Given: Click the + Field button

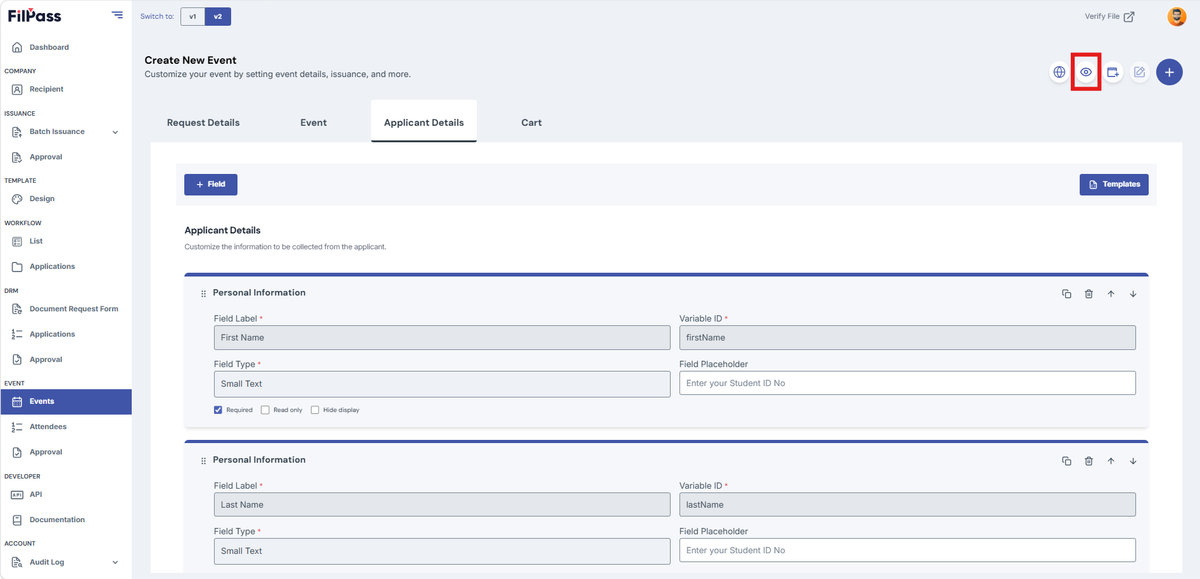Looking at the screenshot, I should click(210, 184).
